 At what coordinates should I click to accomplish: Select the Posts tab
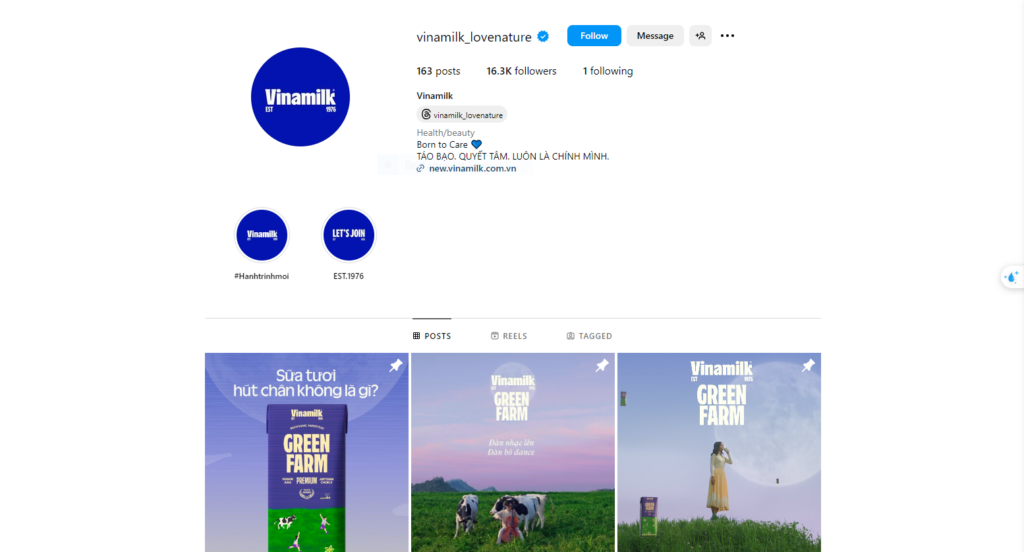click(x=432, y=336)
